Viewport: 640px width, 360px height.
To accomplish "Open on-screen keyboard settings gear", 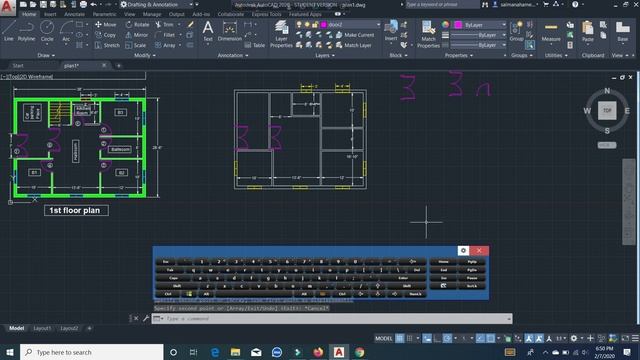I will (x=463, y=250).
